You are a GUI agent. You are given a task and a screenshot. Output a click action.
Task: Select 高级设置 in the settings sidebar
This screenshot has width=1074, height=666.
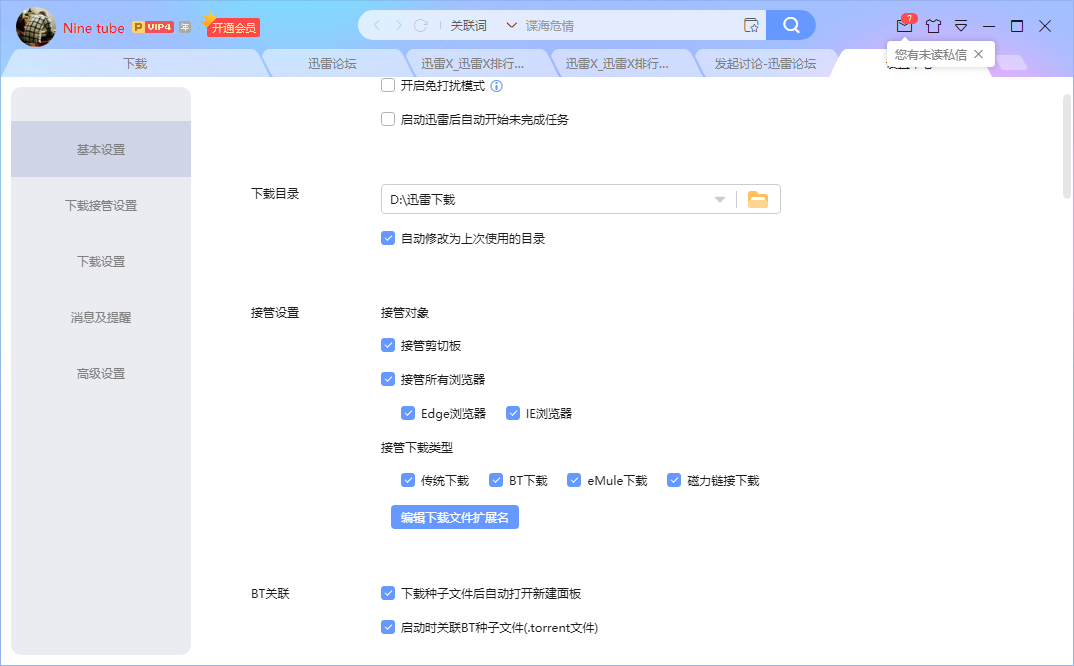pos(100,373)
